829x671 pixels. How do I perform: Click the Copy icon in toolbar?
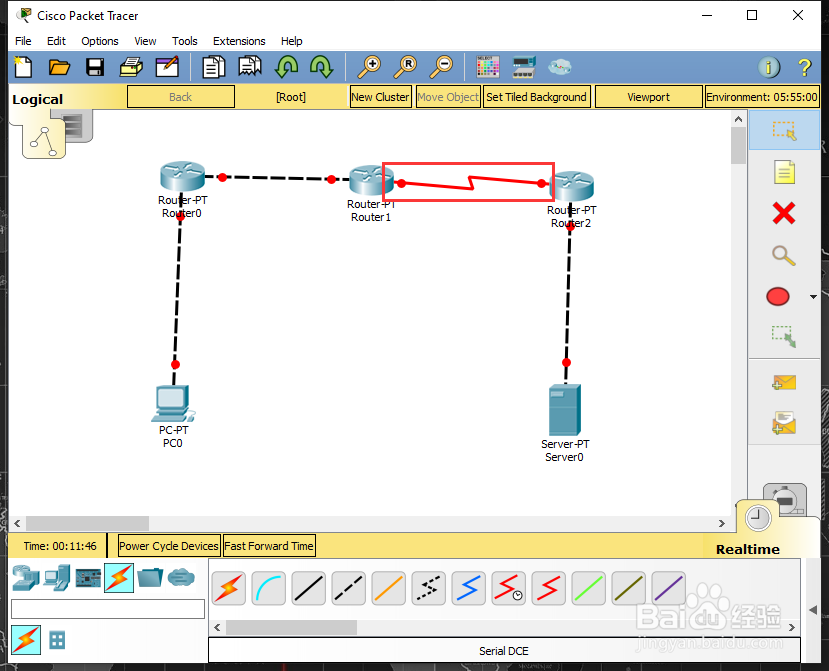coord(214,67)
